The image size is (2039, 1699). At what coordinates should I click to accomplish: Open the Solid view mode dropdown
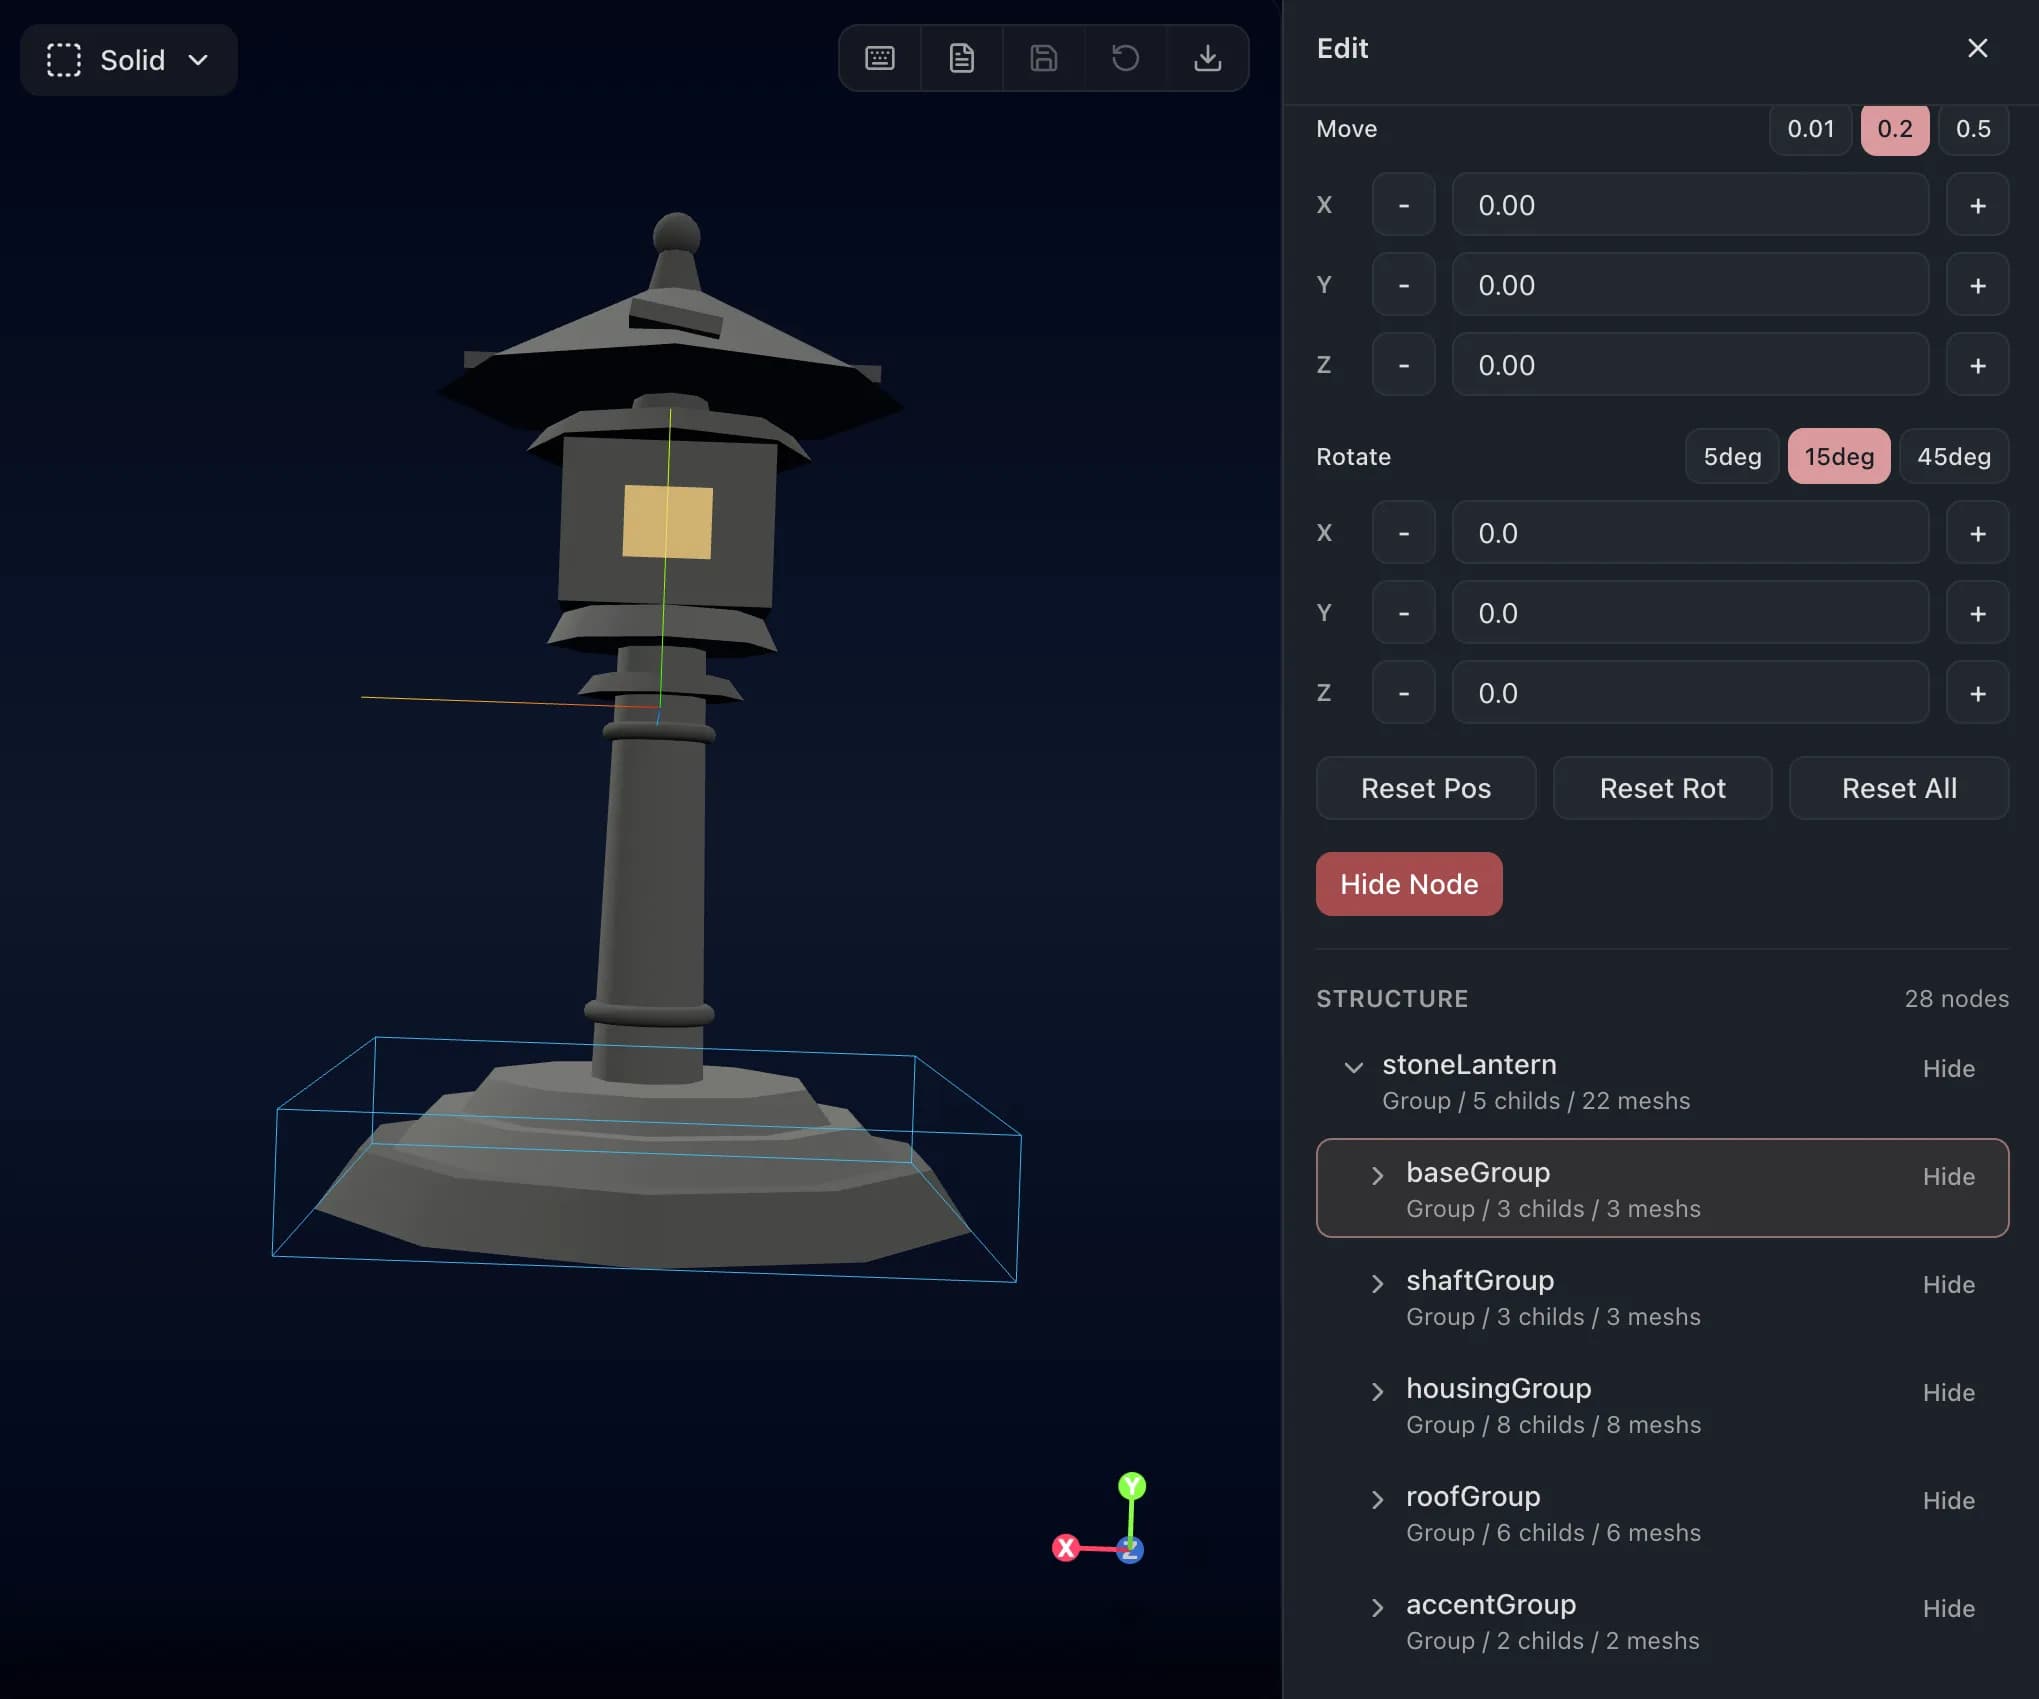(197, 60)
